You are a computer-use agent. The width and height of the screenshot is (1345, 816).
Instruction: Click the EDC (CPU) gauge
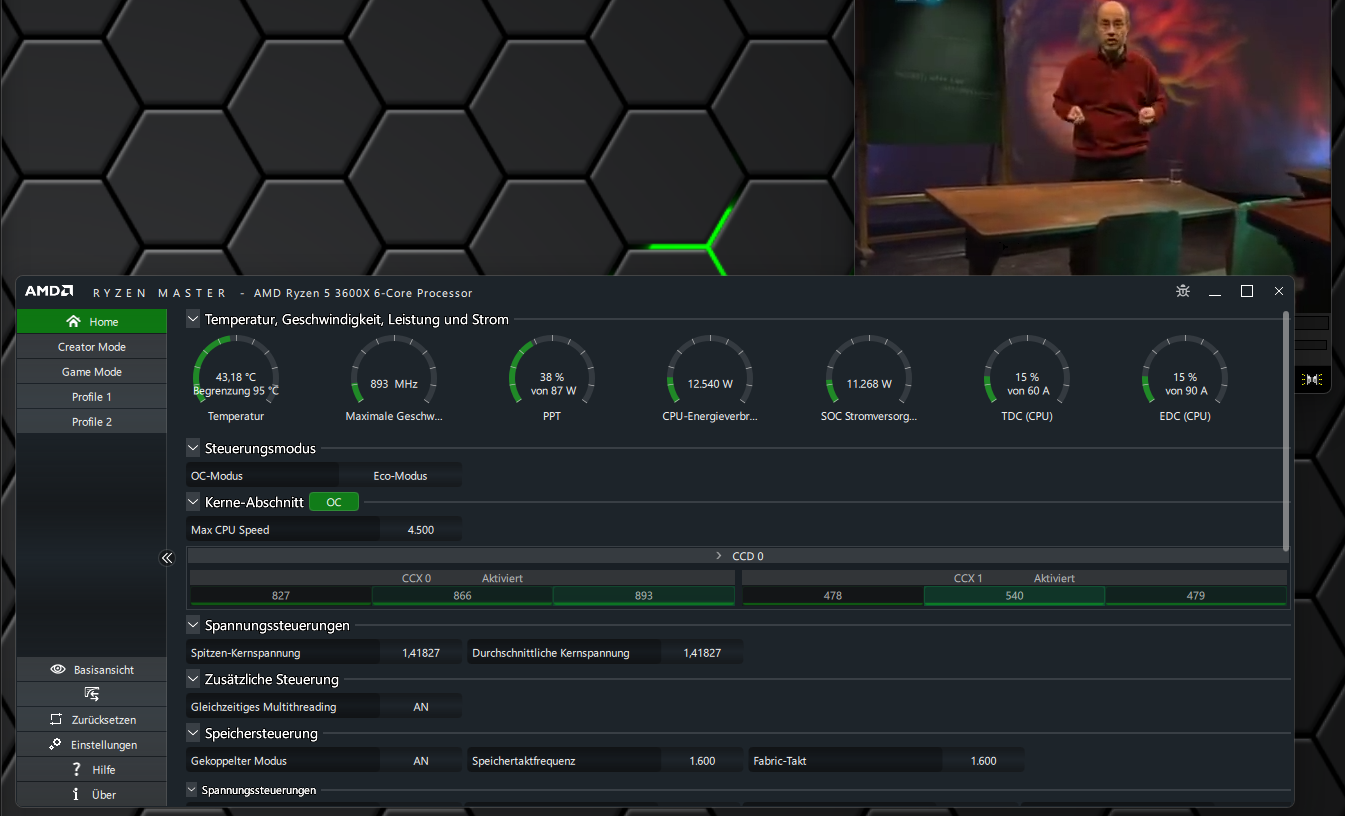(x=1184, y=377)
